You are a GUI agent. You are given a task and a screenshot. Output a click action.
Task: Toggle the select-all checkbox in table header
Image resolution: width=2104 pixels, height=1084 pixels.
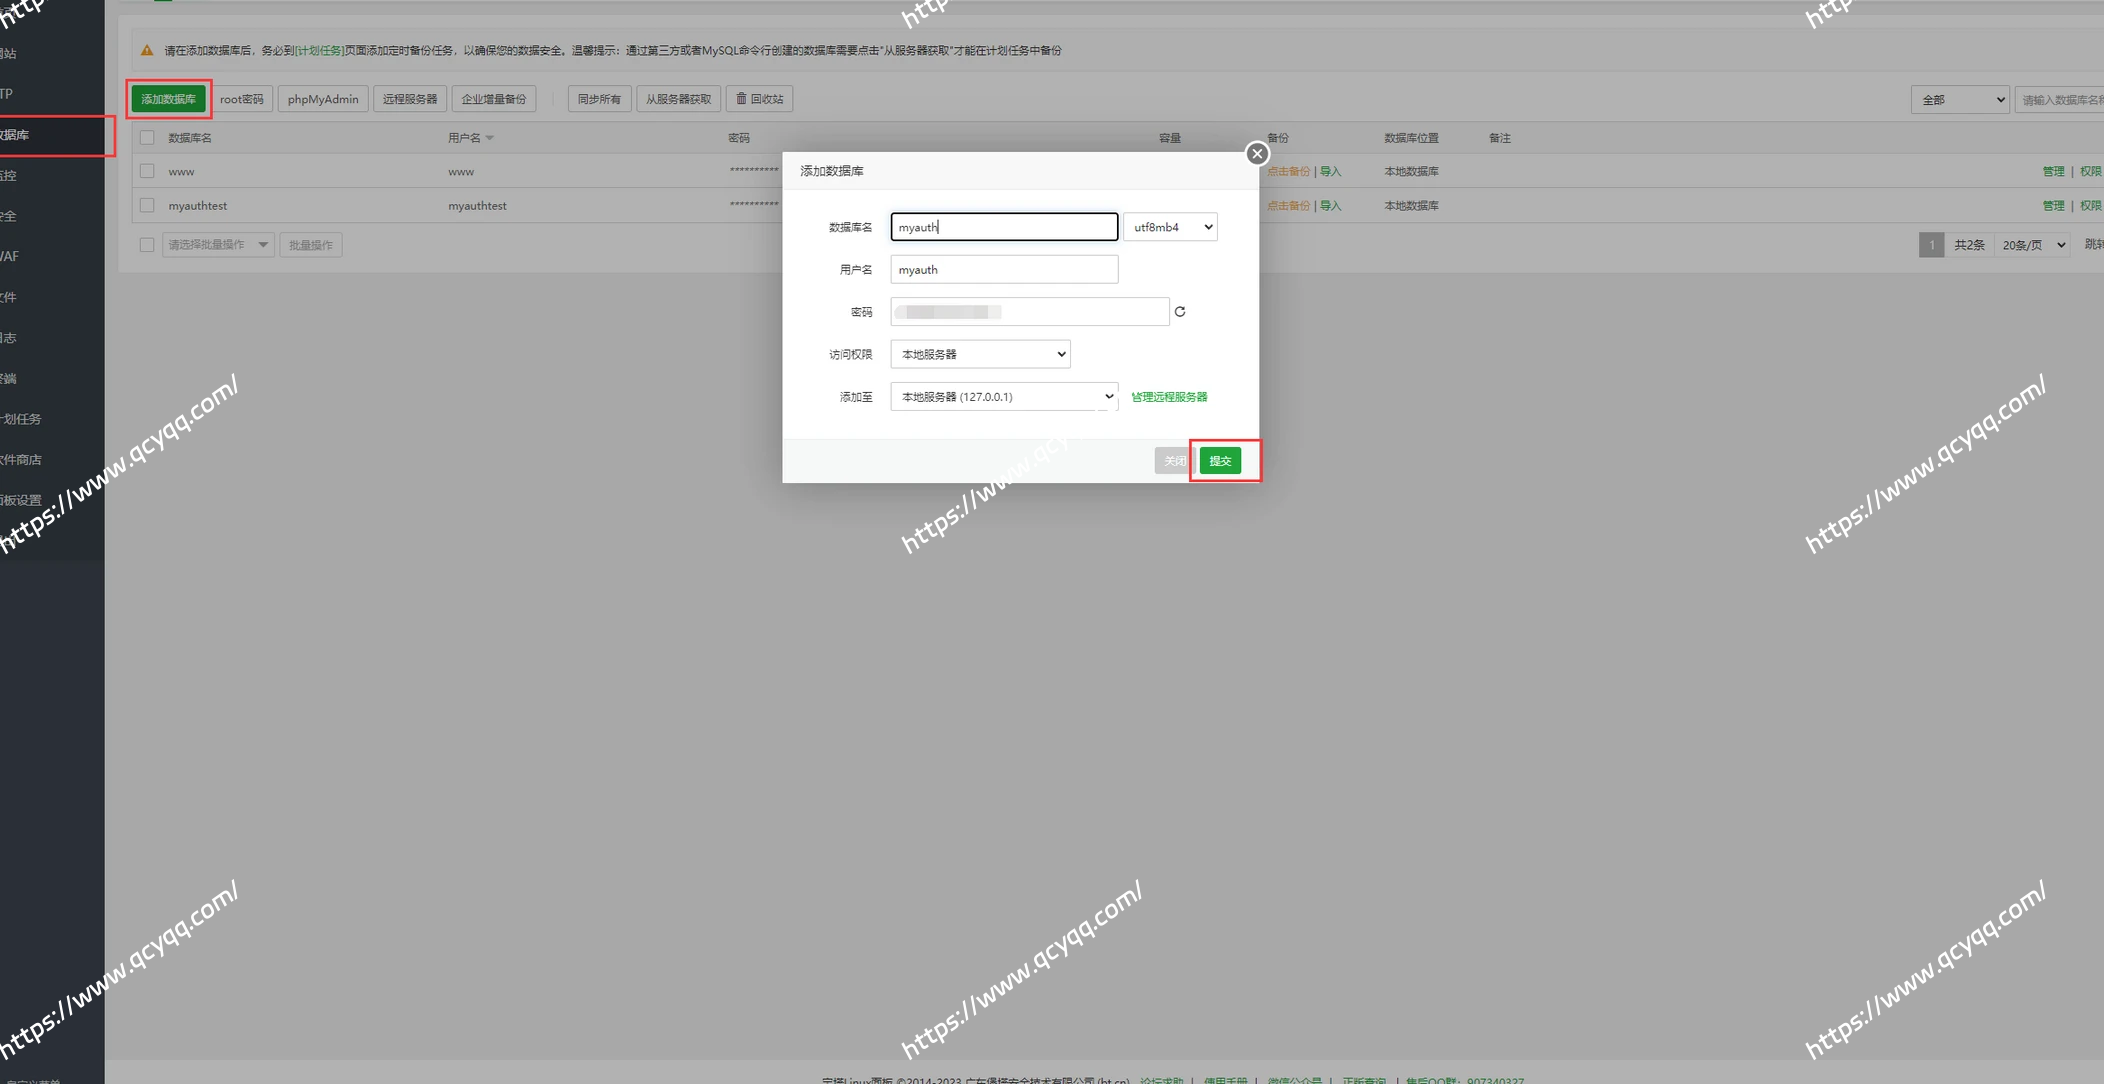(147, 138)
